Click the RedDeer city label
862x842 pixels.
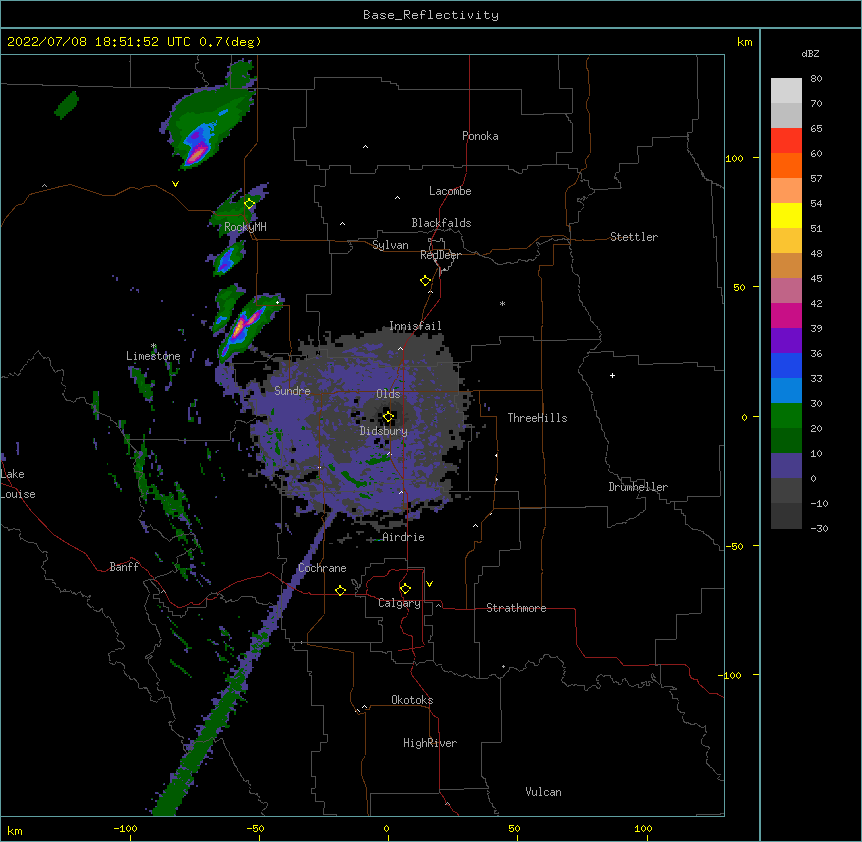coord(440,255)
